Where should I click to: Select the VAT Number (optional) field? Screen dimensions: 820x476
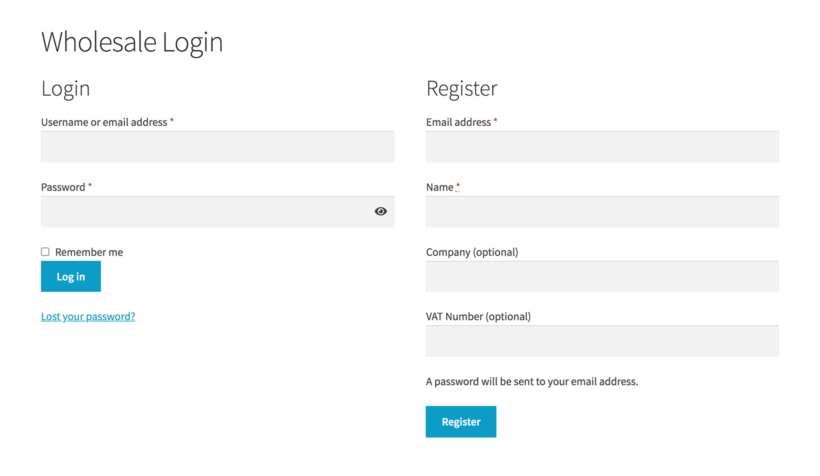tap(602, 341)
